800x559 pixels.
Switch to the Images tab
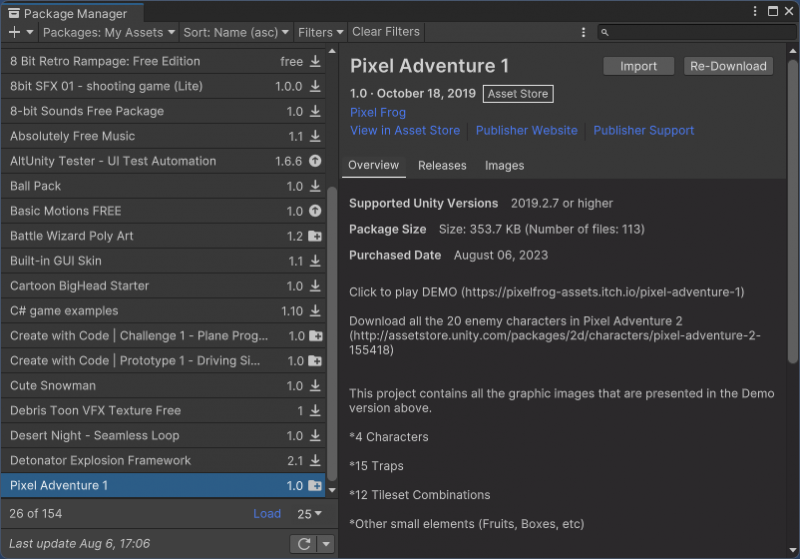point(504,165)
